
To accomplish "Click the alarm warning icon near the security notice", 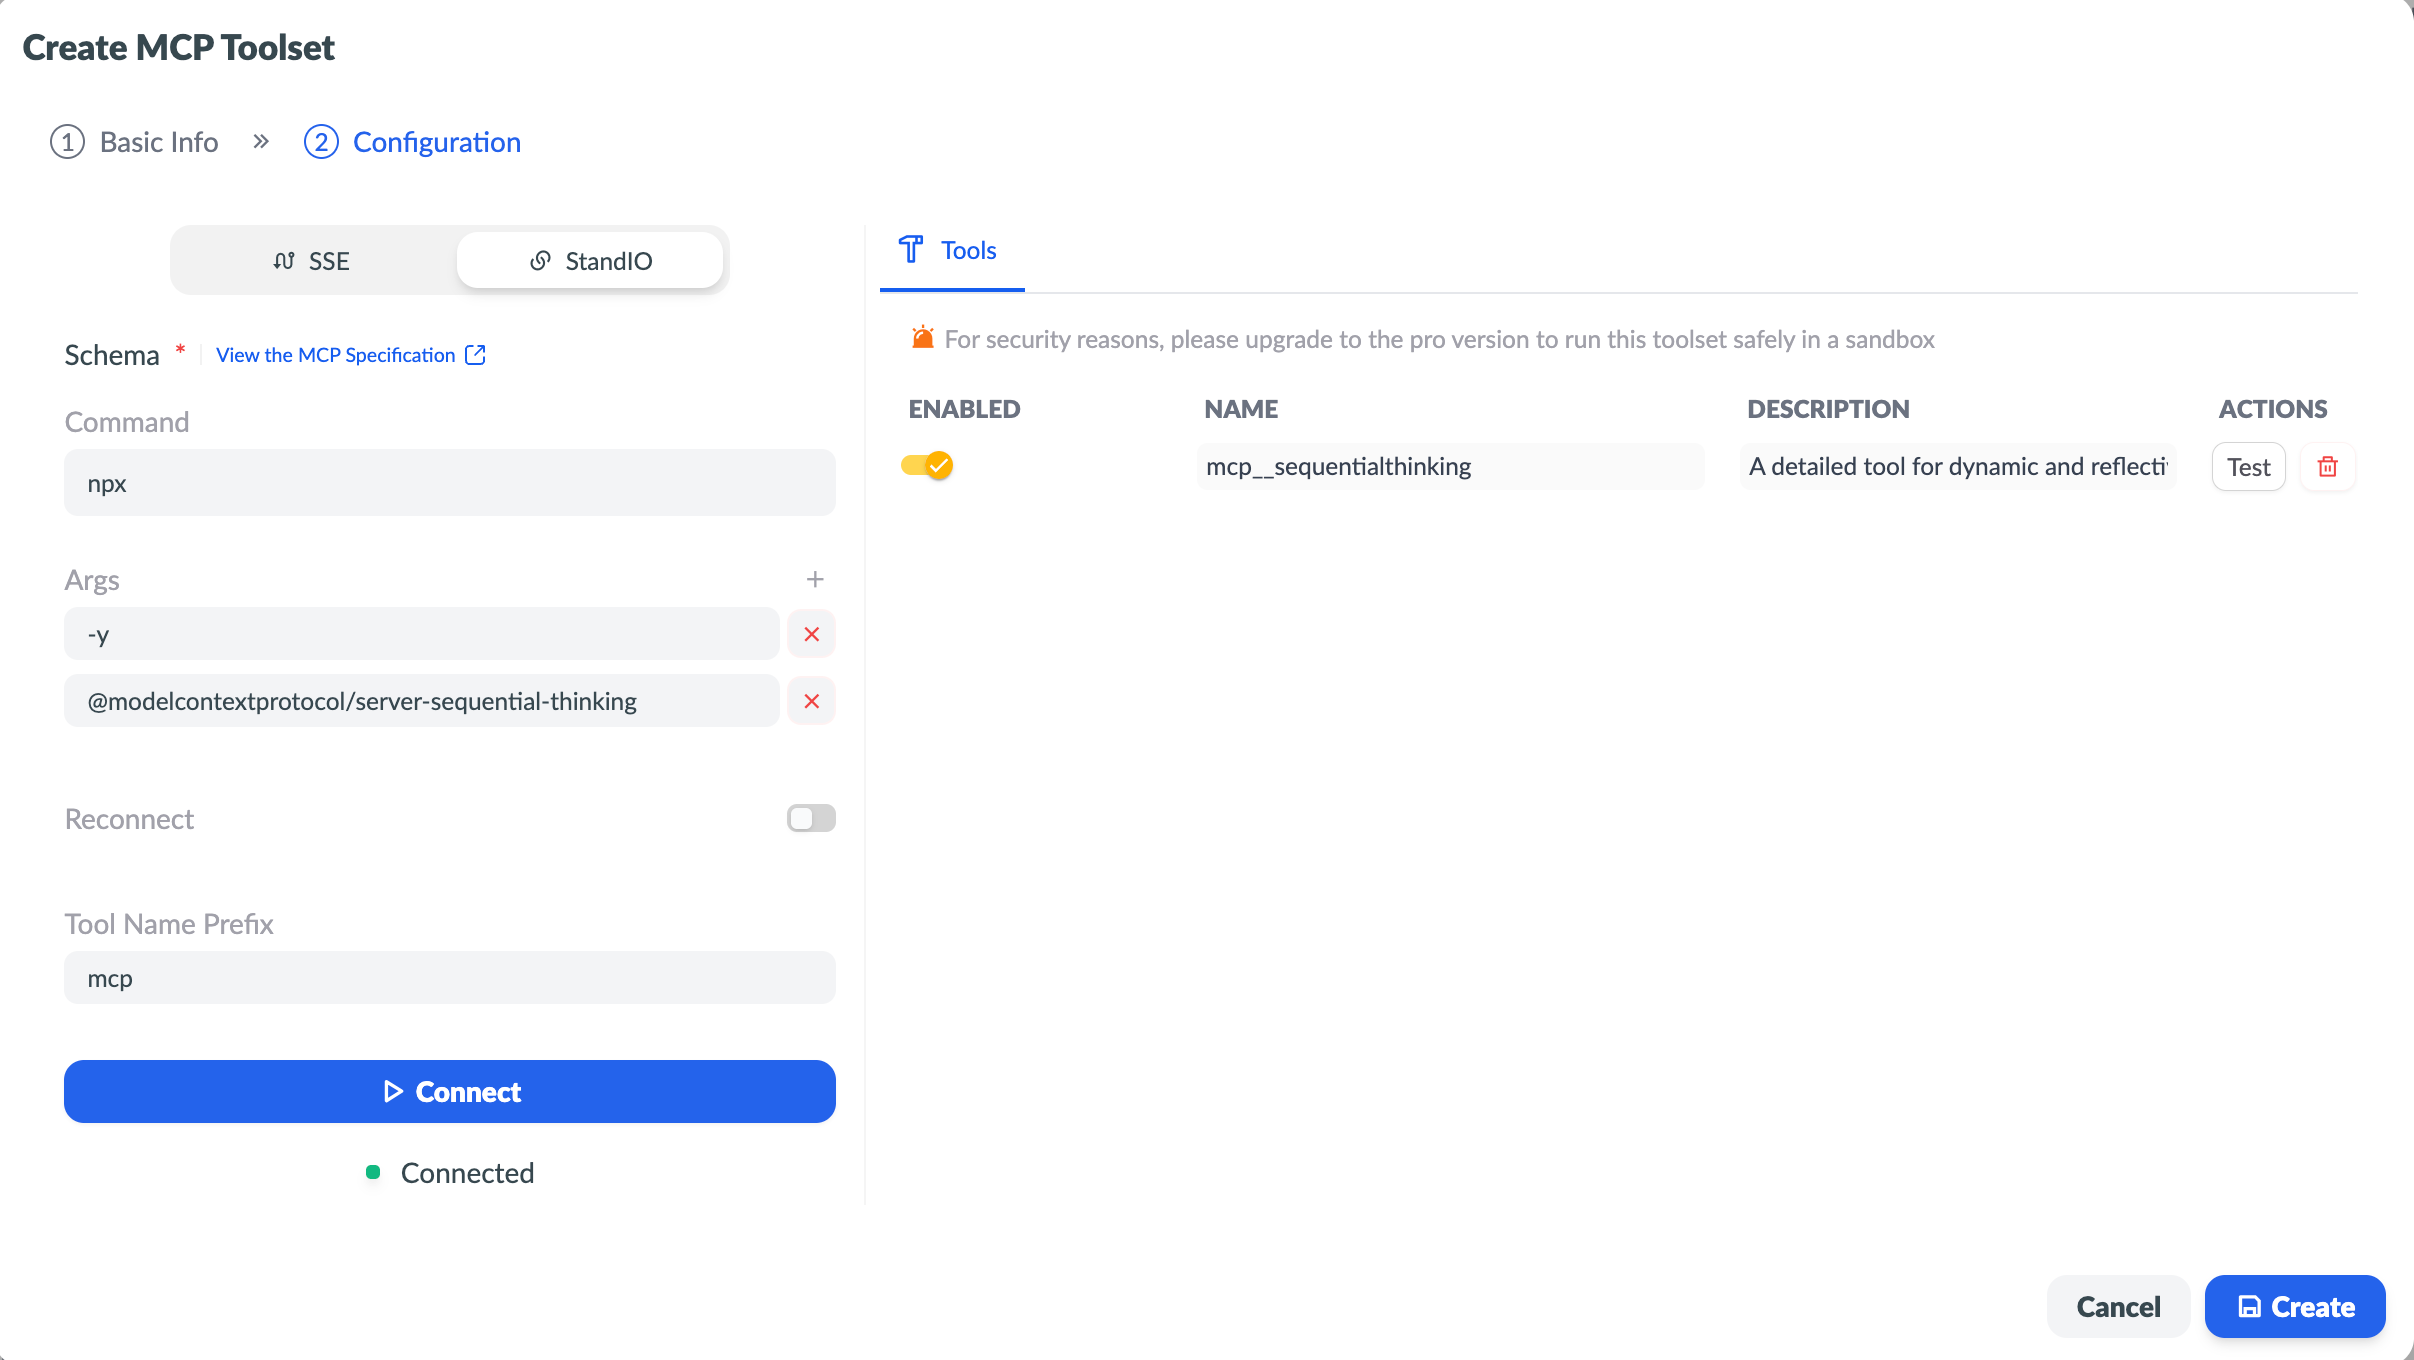I will [x=922, y=338].
